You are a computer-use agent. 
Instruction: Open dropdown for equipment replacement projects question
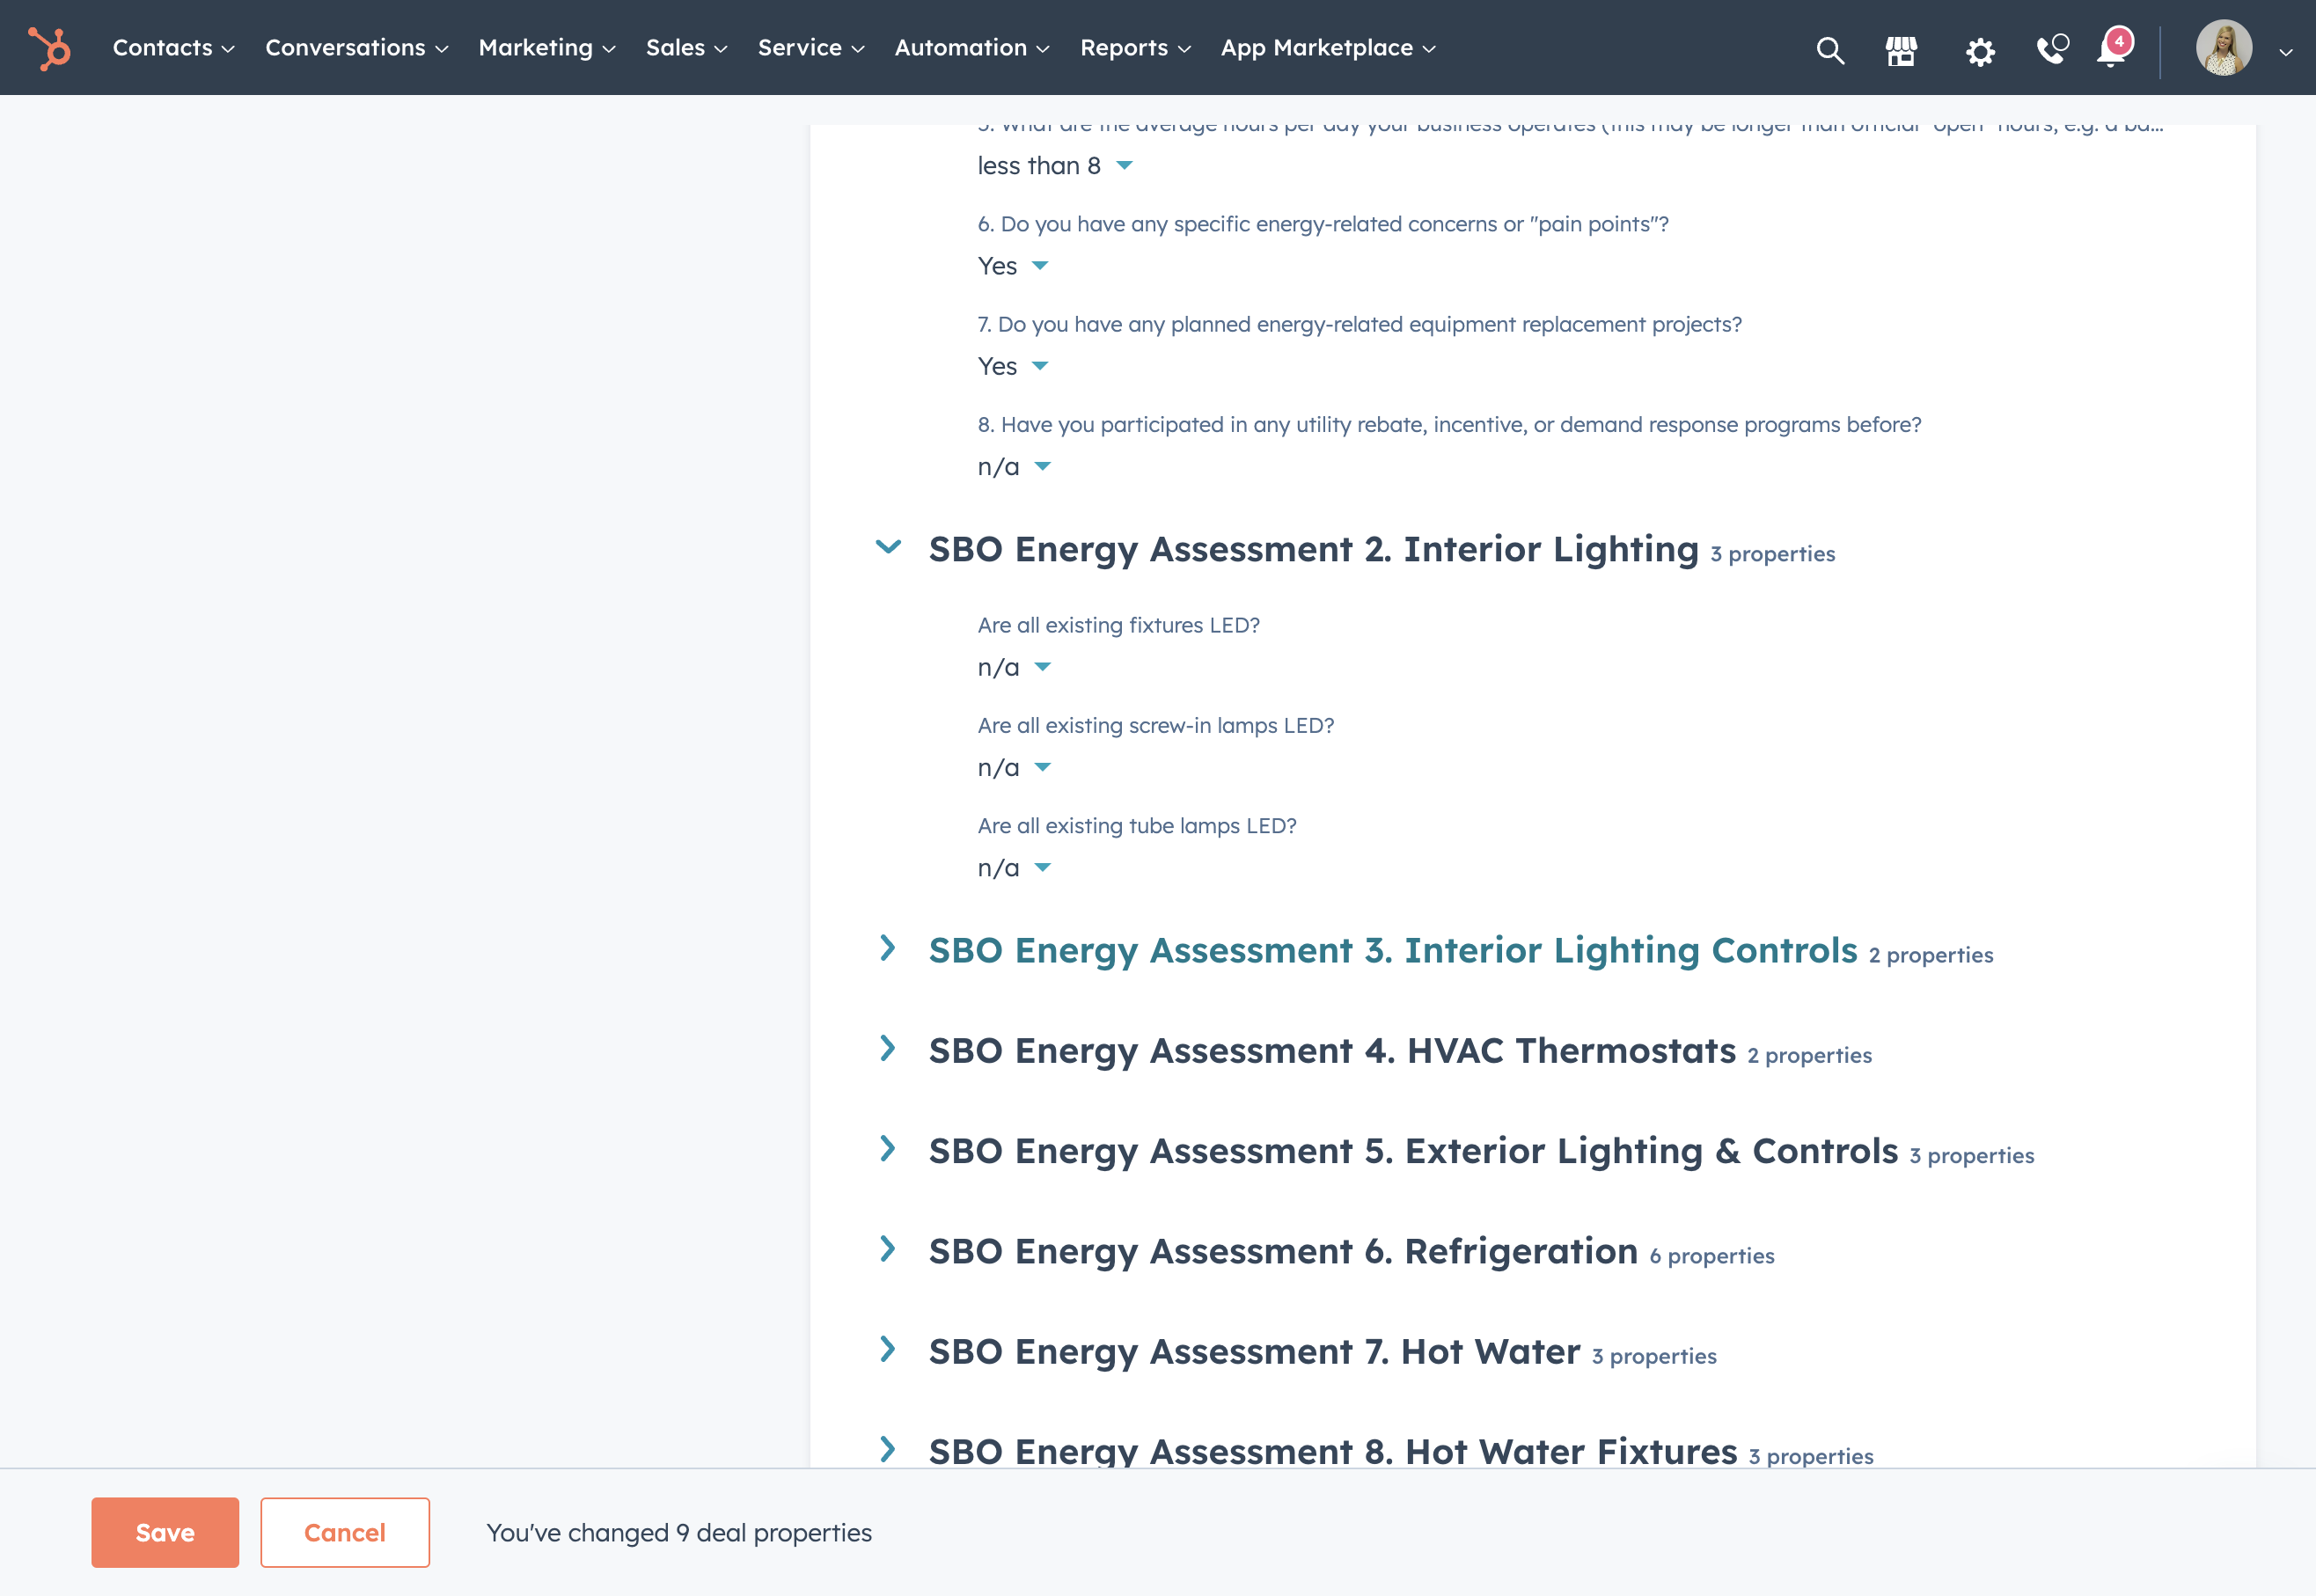1013,366
